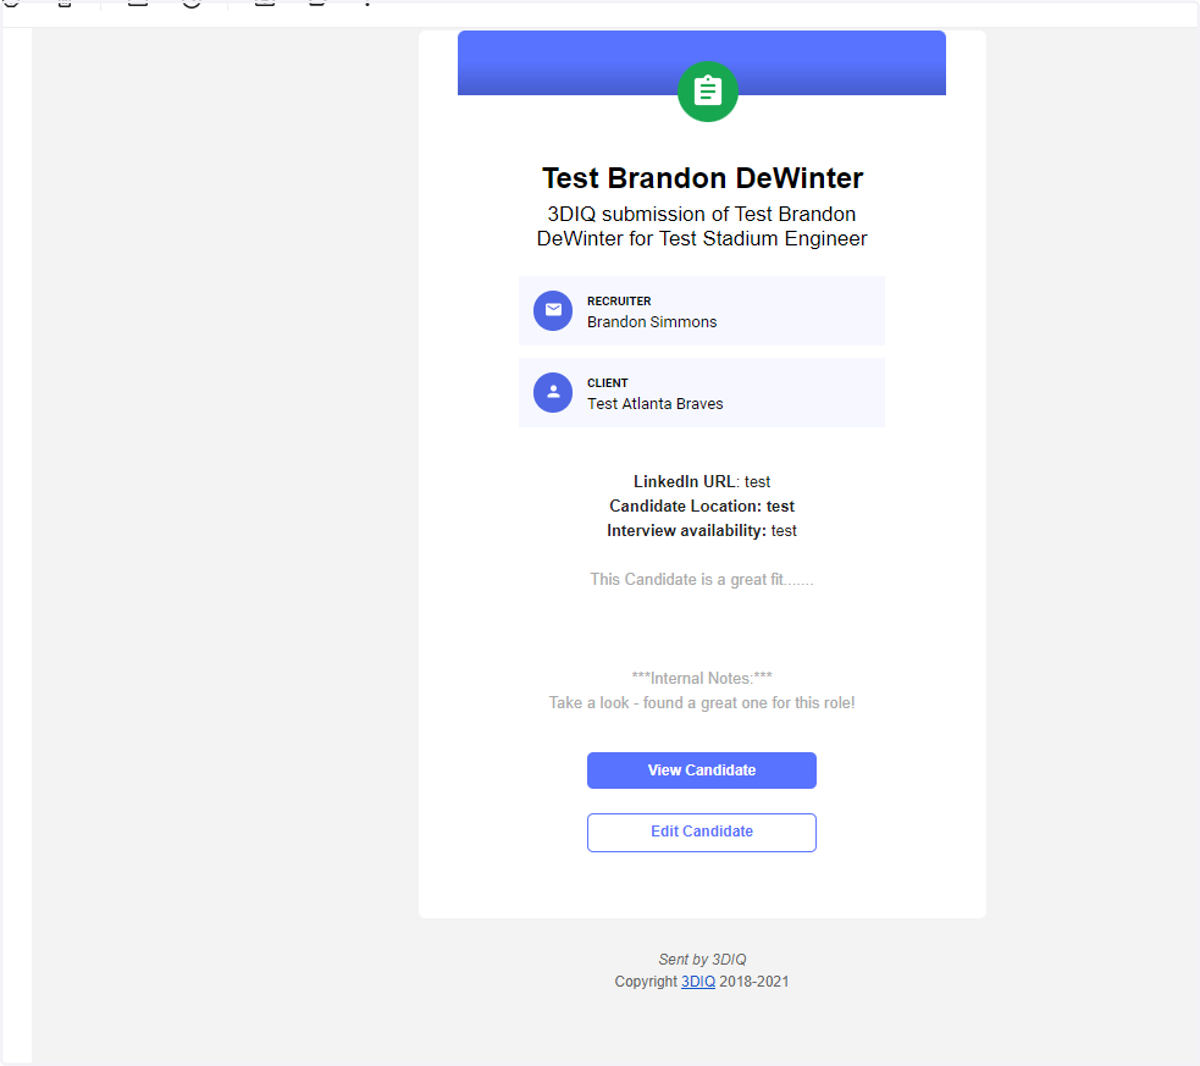
Task: Click 'Take a look - found a great one' note
Action: (702, 703)
